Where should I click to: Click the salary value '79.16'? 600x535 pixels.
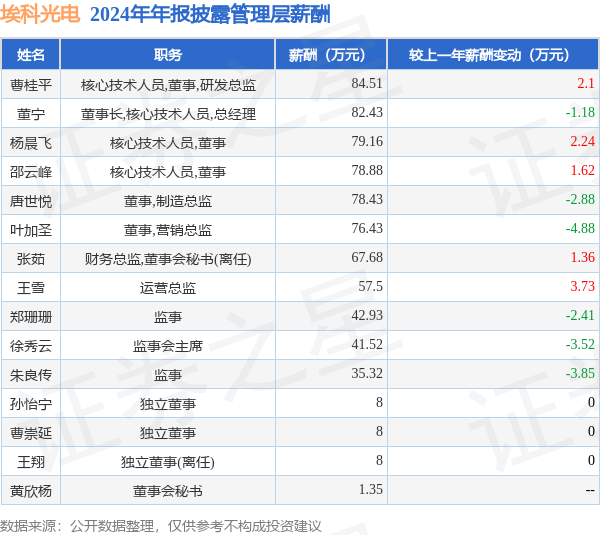367,142
